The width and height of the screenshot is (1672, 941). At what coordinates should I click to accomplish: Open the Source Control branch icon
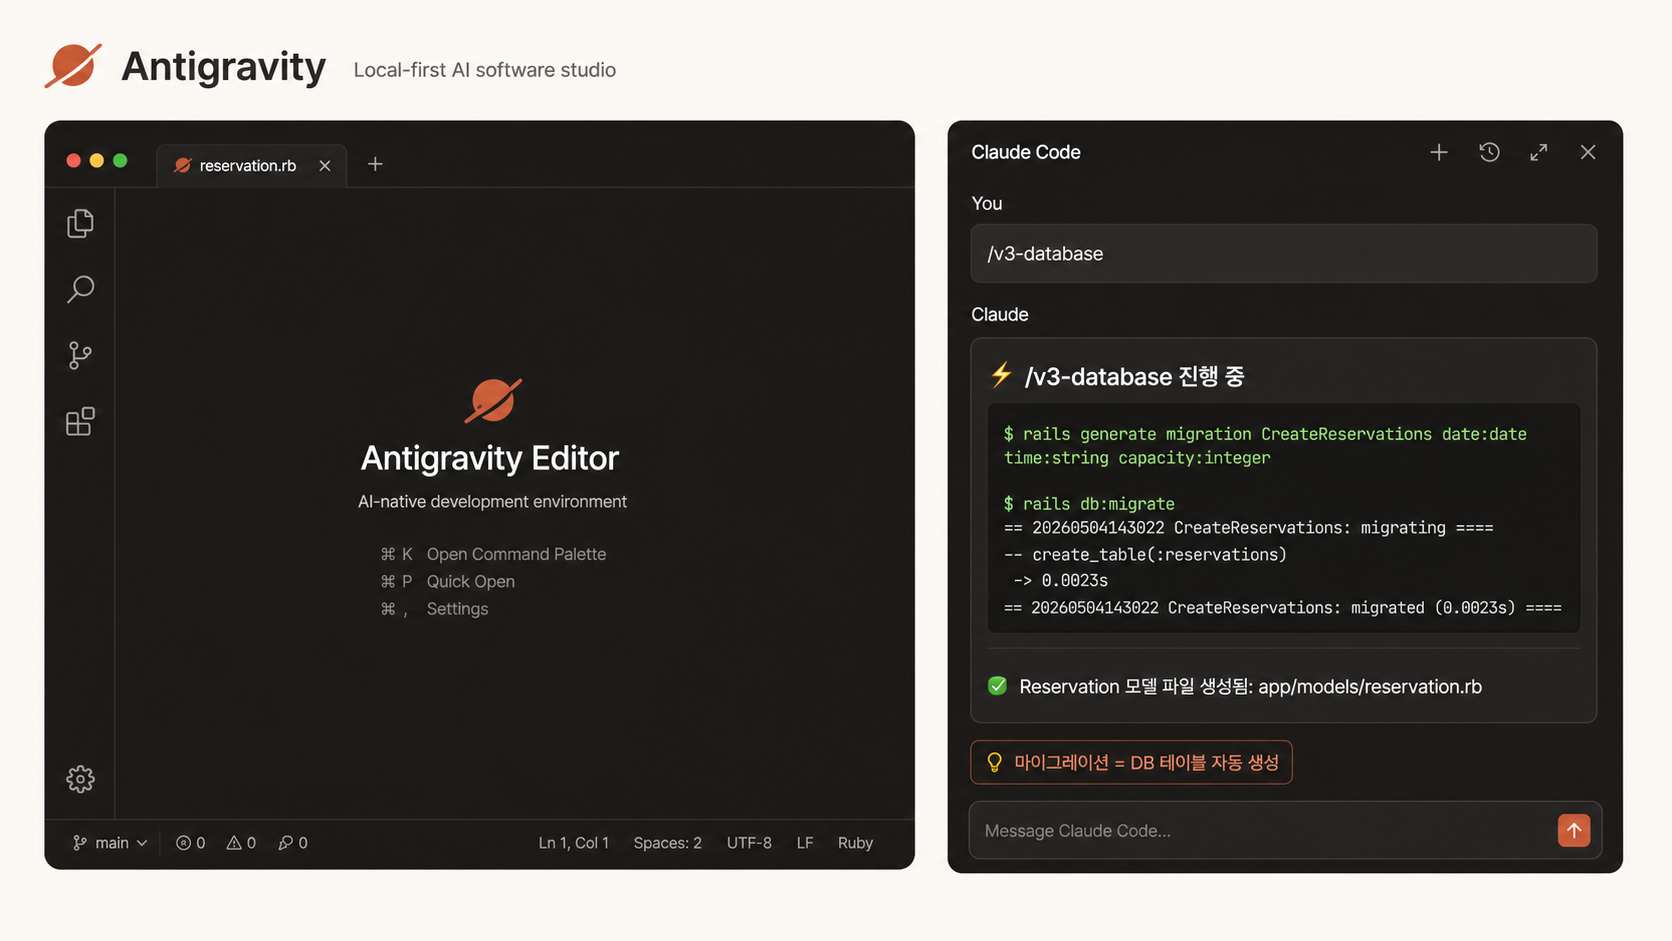pyautogui.click(x=80, y=355)
